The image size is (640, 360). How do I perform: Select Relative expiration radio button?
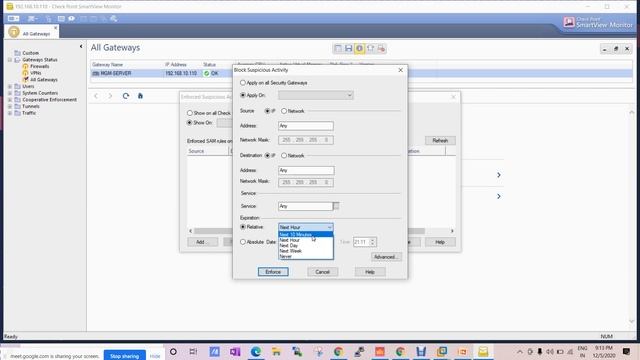pyautogui.click(x=243, y=227)
